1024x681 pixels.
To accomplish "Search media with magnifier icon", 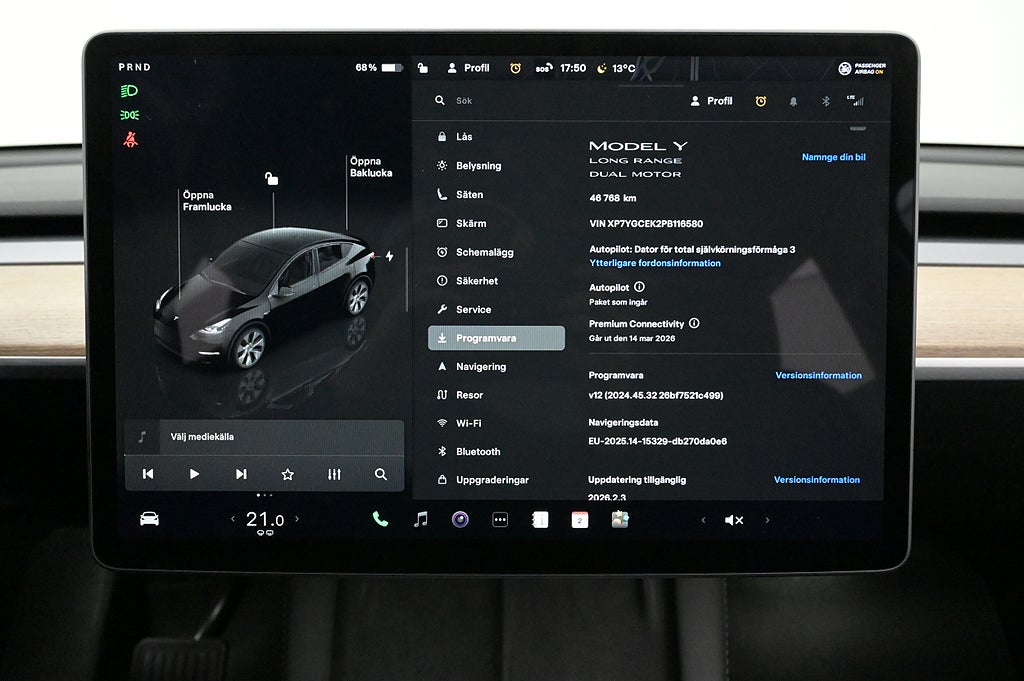I will (380, 474).
